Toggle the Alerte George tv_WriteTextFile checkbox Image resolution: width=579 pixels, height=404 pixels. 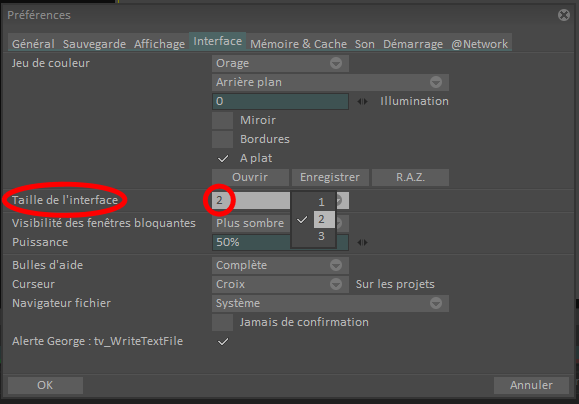[223, 342]
